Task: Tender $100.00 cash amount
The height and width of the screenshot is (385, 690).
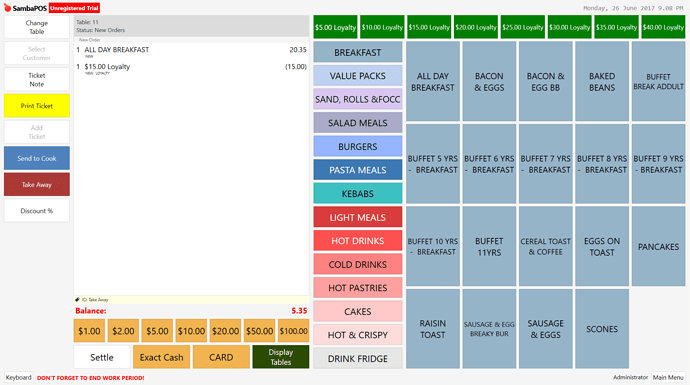Action: click(294, 331)
